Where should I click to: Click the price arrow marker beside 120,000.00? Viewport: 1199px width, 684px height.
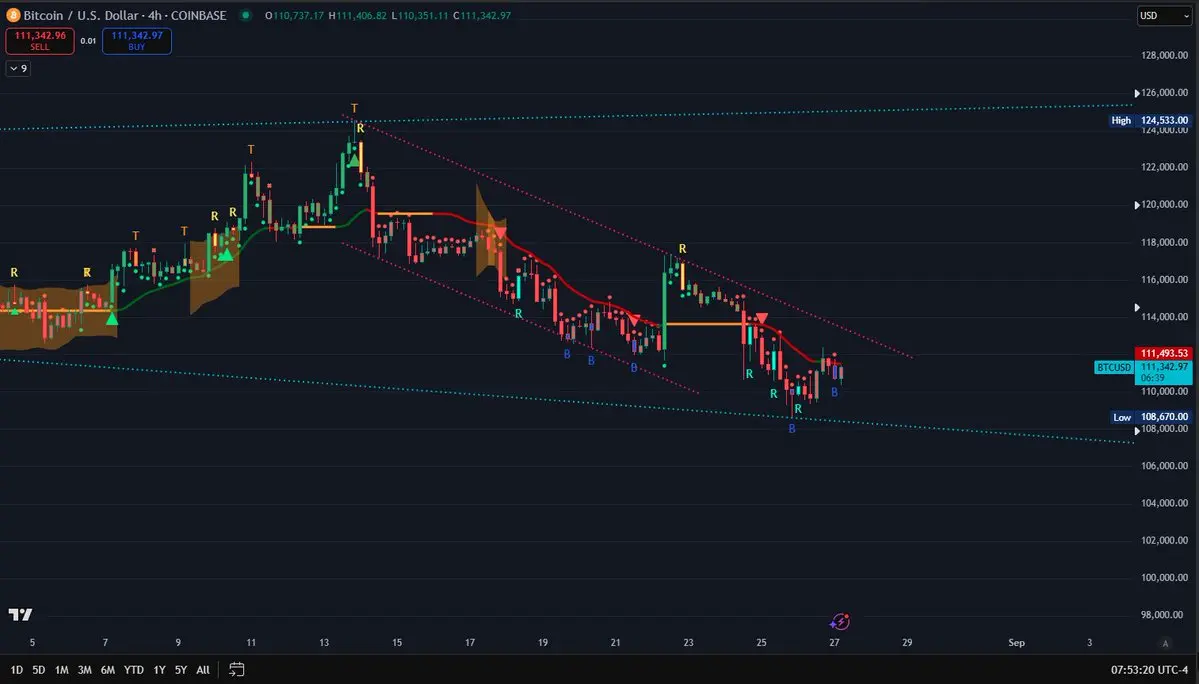(1137, 205)
